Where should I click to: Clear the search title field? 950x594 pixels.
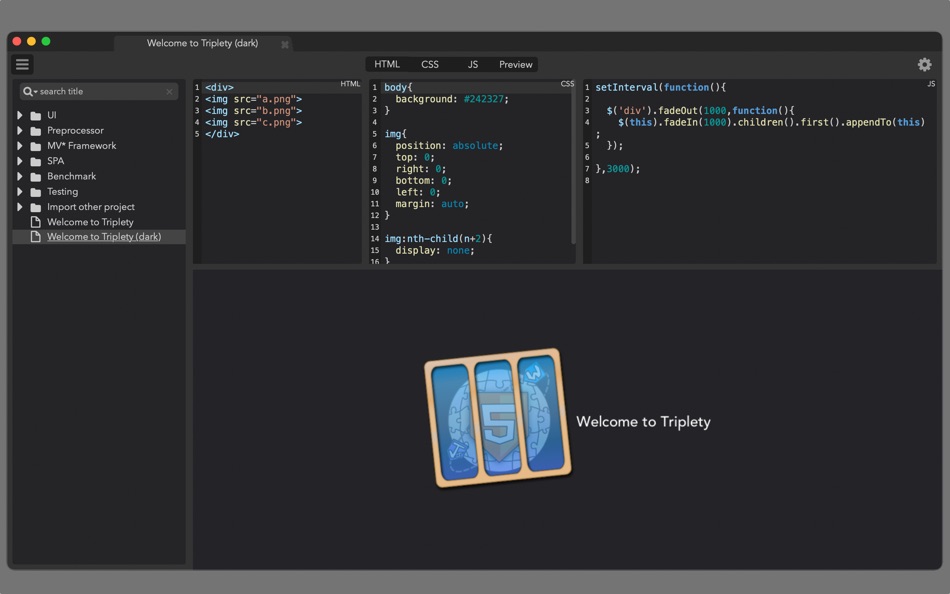(169, 92)
